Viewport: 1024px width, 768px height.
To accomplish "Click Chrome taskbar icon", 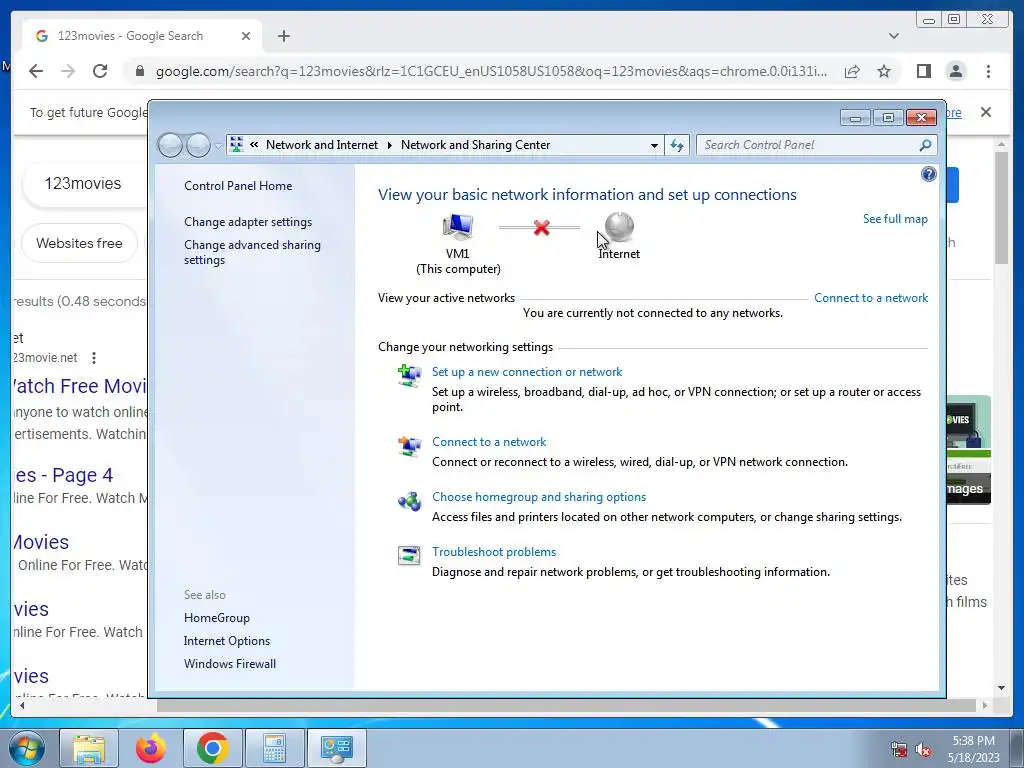I will (x=212, y=748).
